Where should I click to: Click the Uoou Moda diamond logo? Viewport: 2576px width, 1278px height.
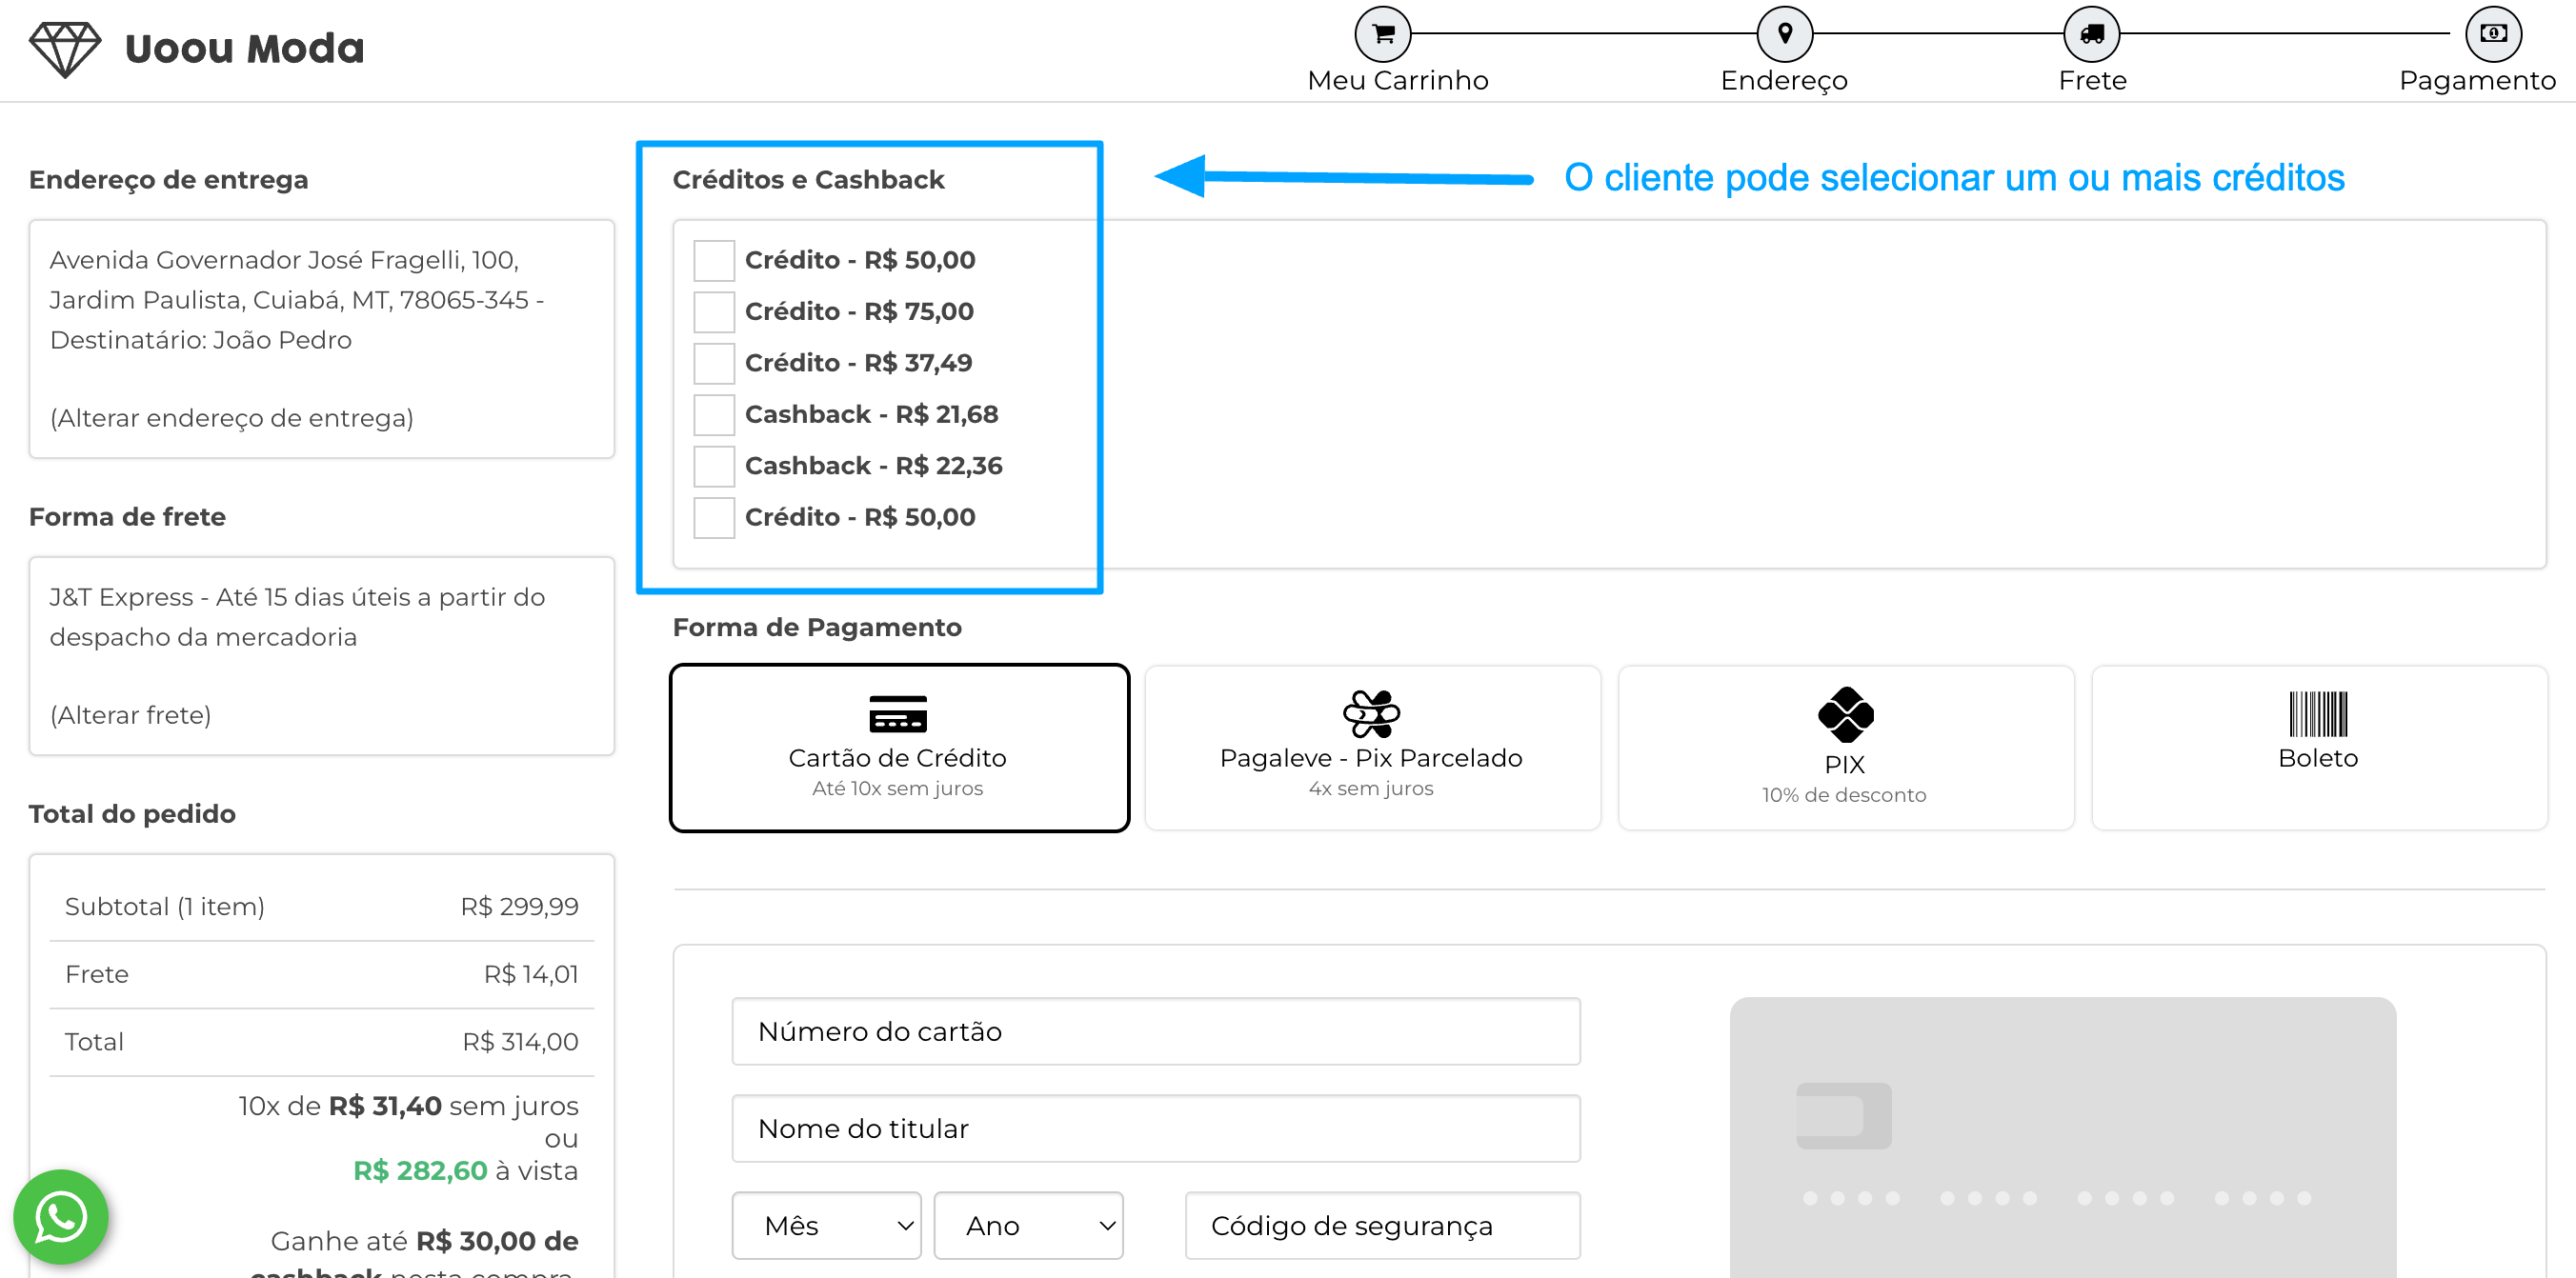point(65,48)
